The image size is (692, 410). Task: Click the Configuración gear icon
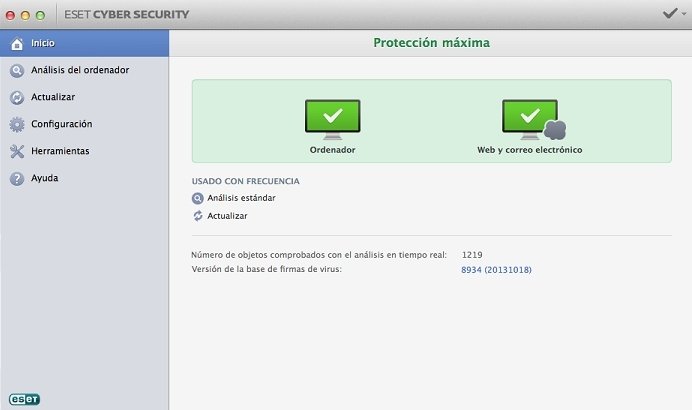[17, 124]
